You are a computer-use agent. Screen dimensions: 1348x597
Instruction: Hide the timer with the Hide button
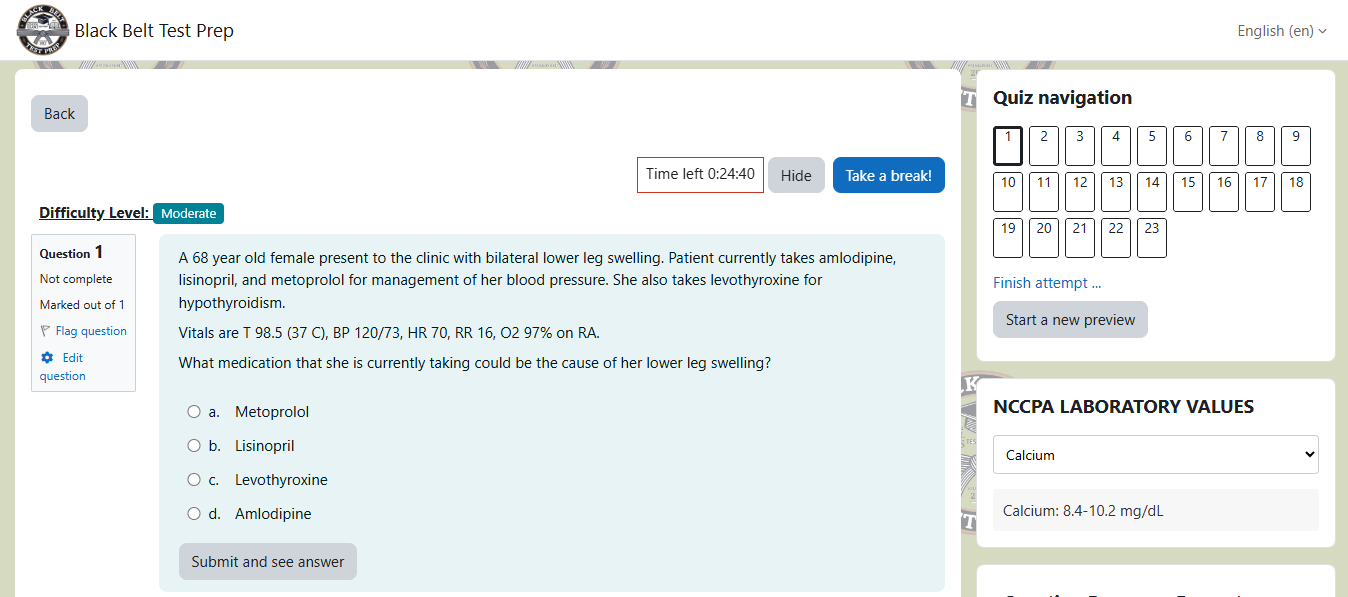[796, 176]
